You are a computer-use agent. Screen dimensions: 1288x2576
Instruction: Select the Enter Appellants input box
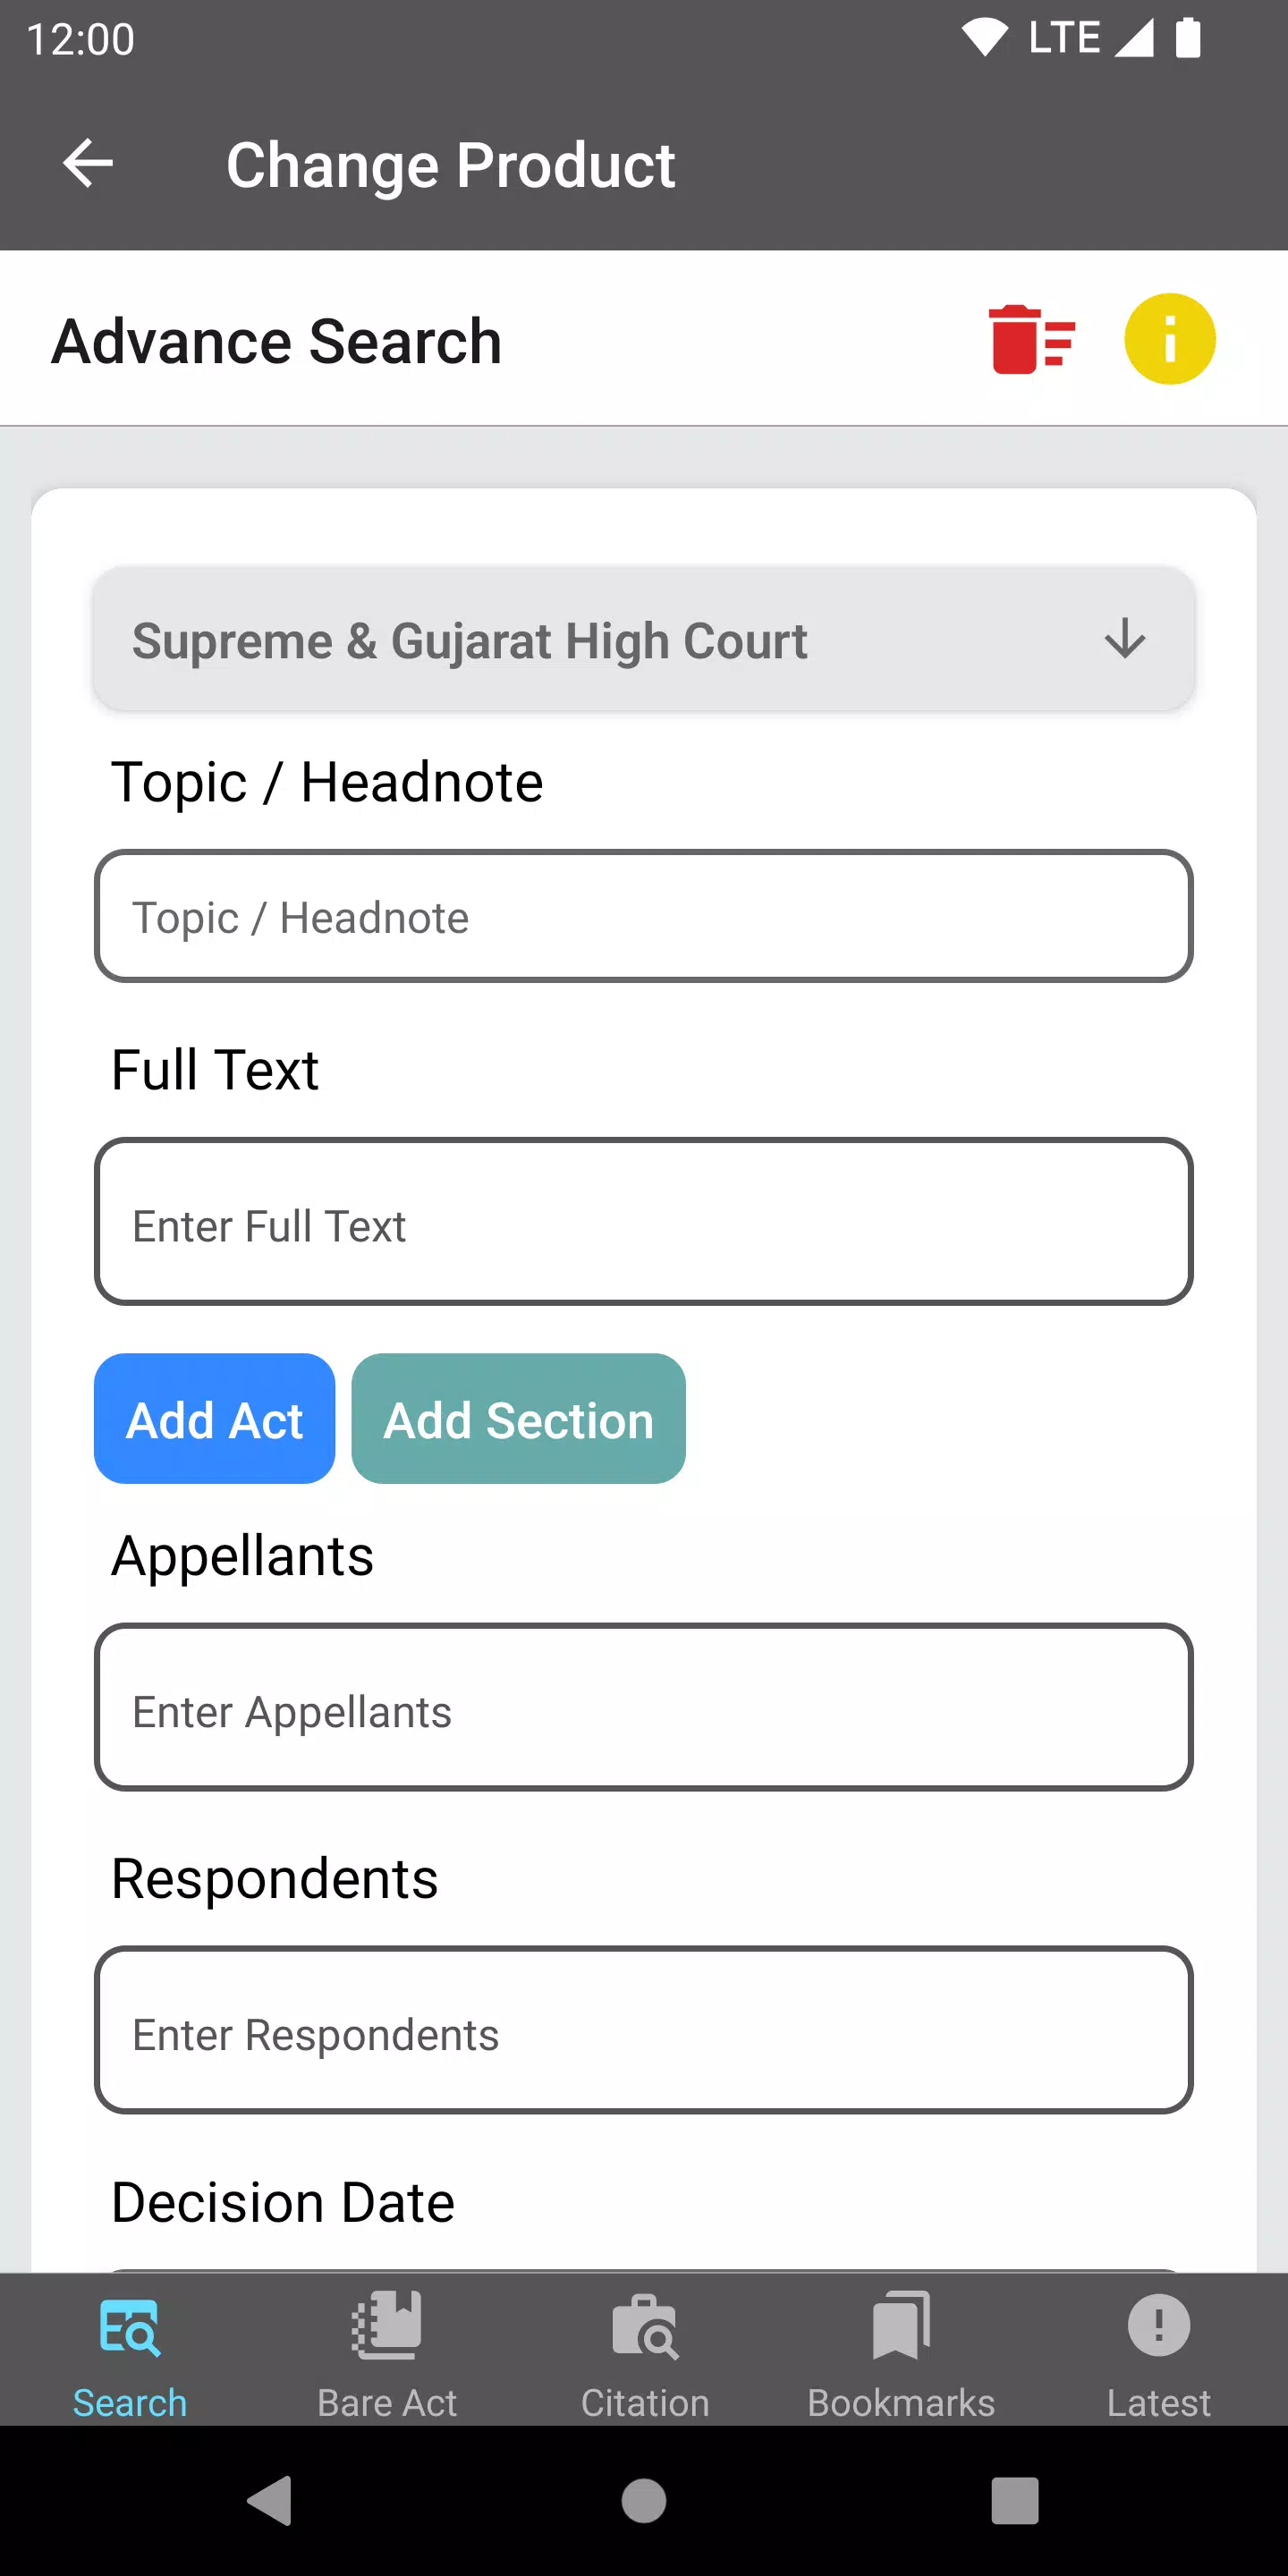point(644,1707)
